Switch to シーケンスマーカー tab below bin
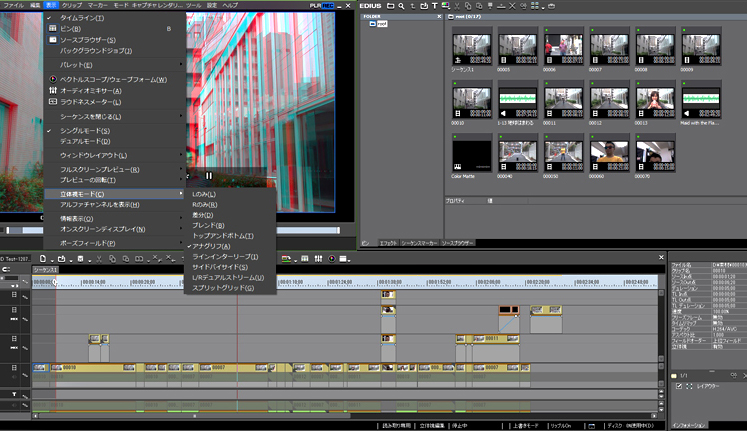The height and width of the screenshot is (431, 747). click(x=419, y=243)
